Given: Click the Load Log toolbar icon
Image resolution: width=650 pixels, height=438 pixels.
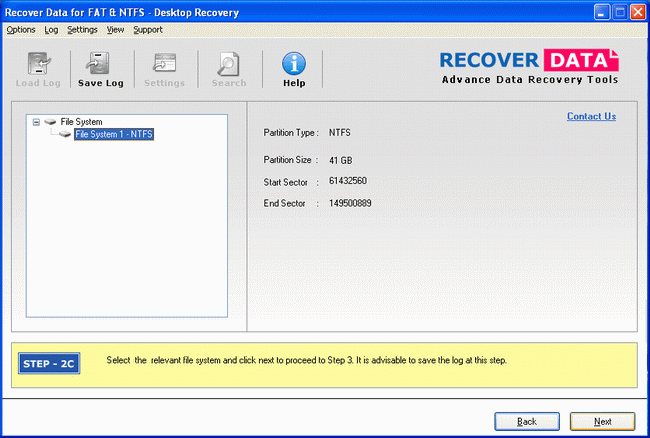Looking at the screenshot, I should [x=36, y=64].
